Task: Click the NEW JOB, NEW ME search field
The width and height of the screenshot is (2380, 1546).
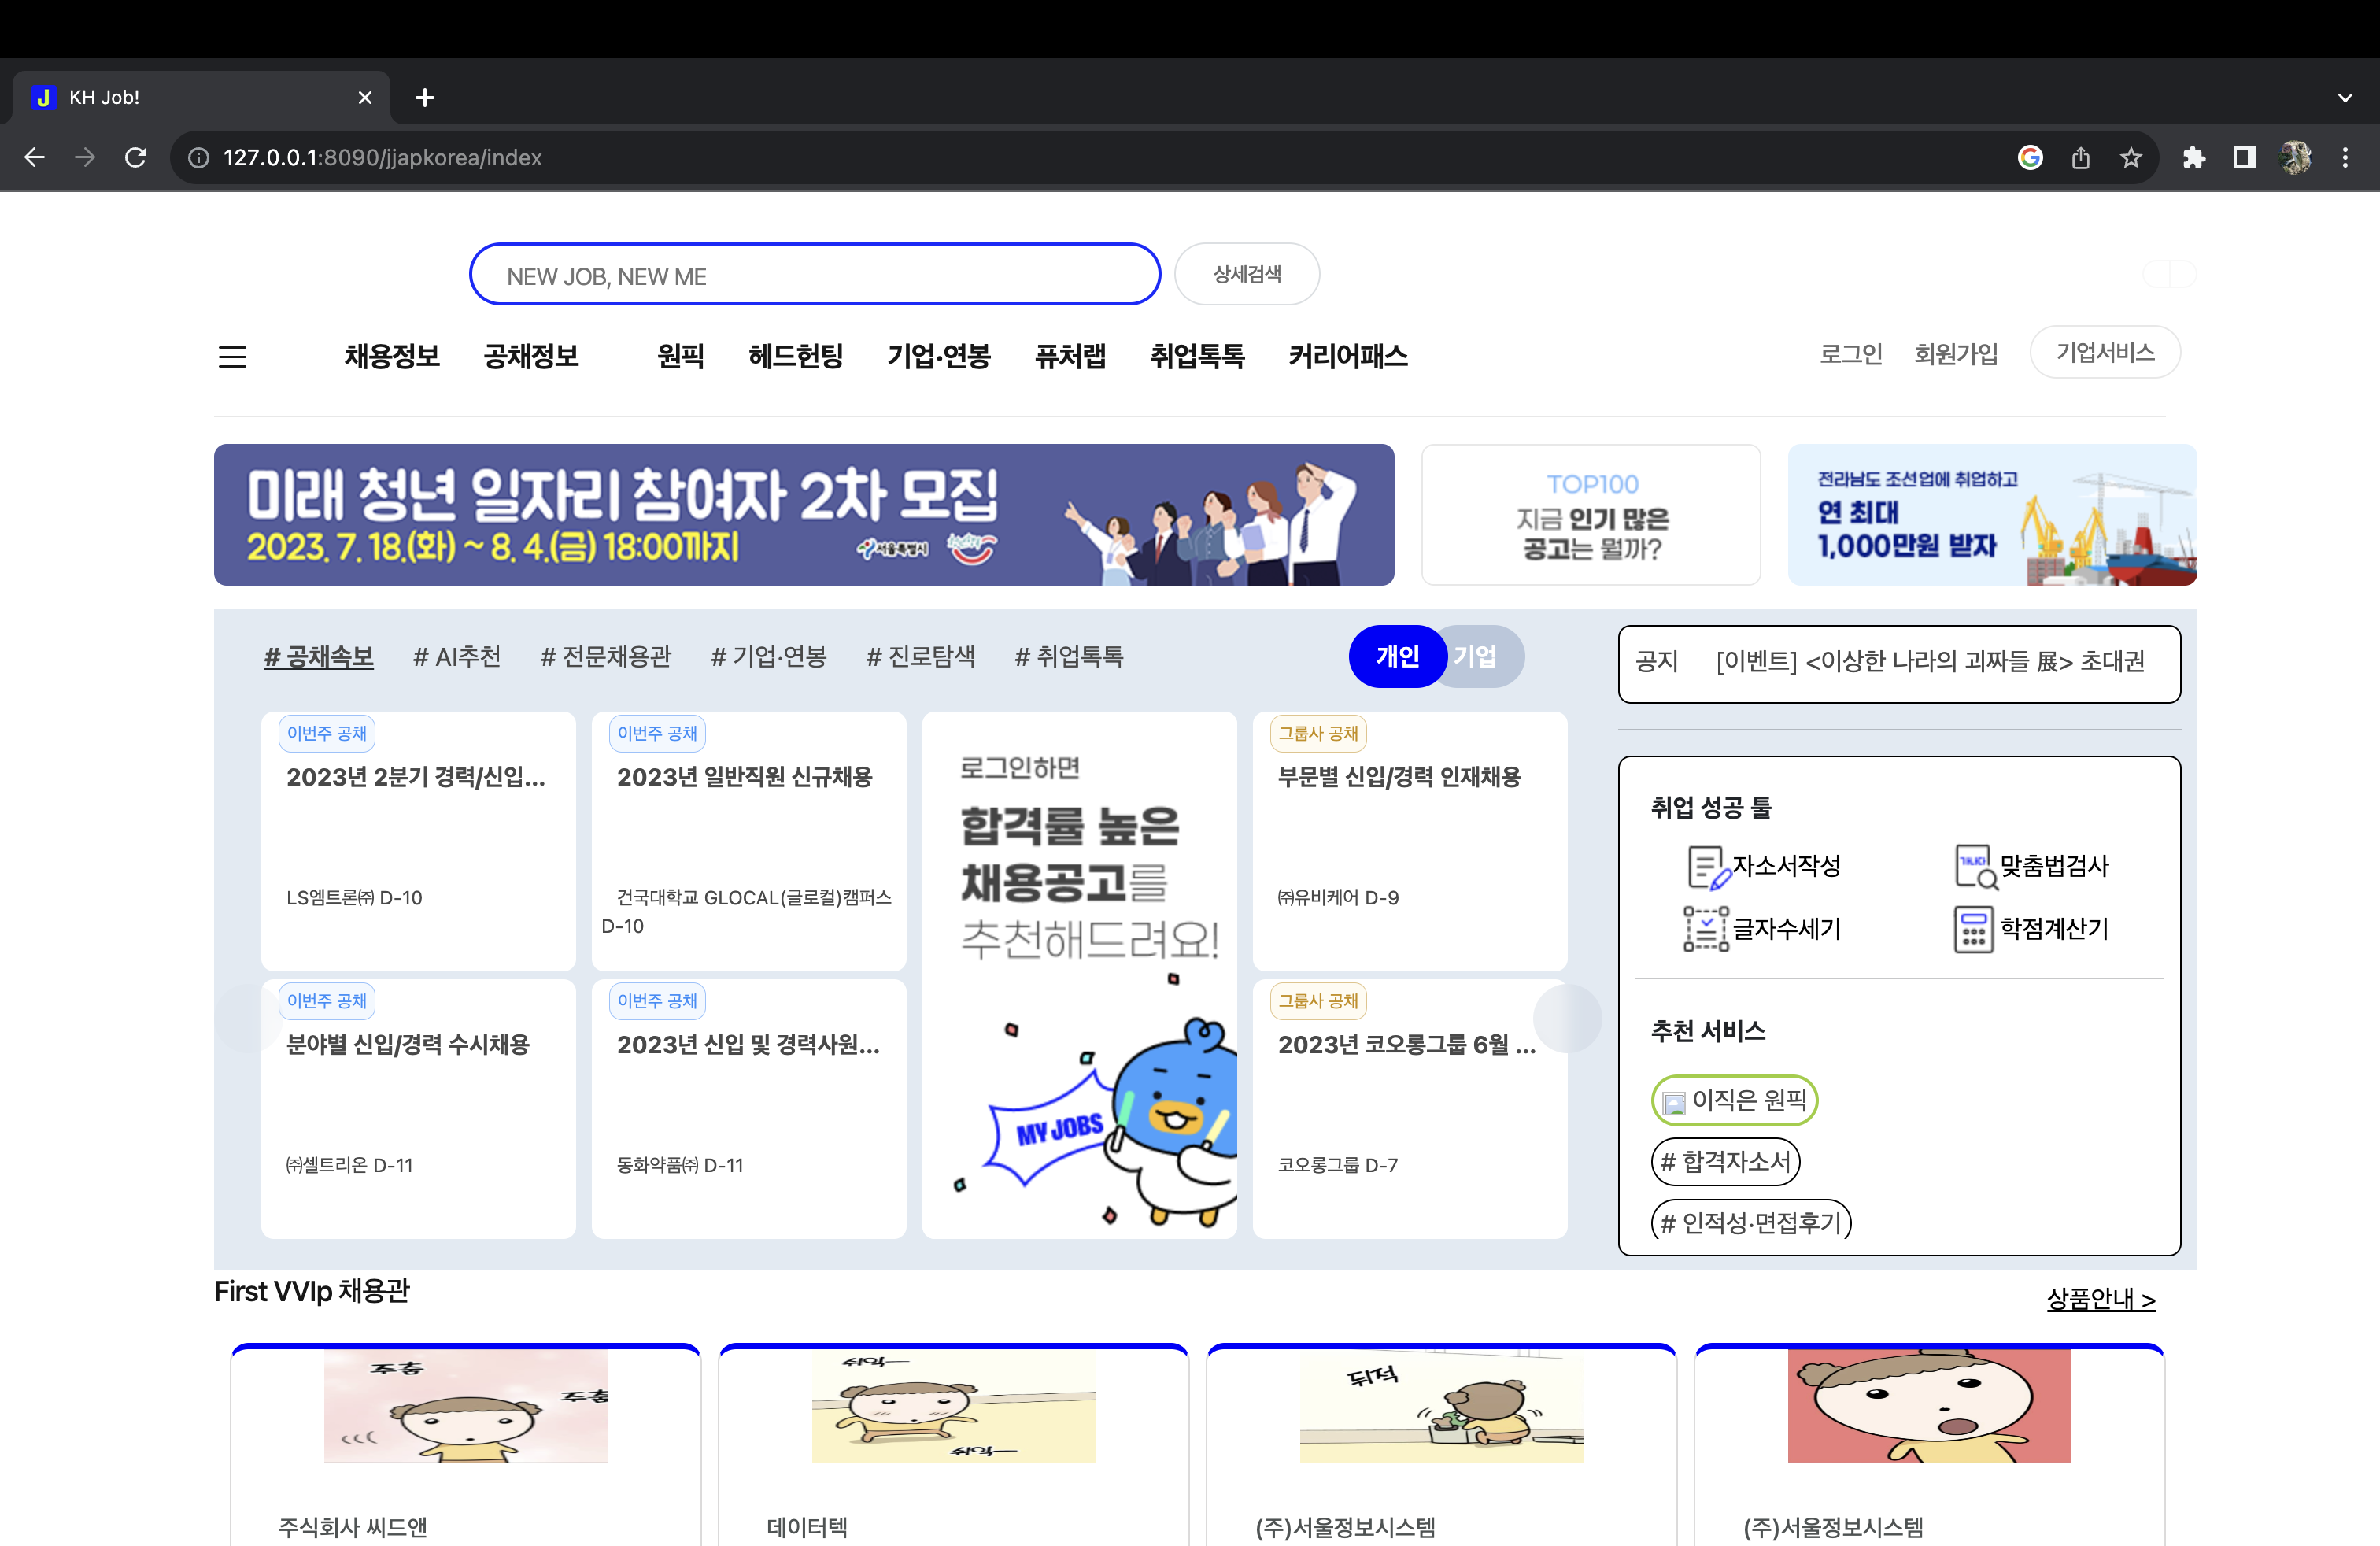Action: click(x=814, y=274)
